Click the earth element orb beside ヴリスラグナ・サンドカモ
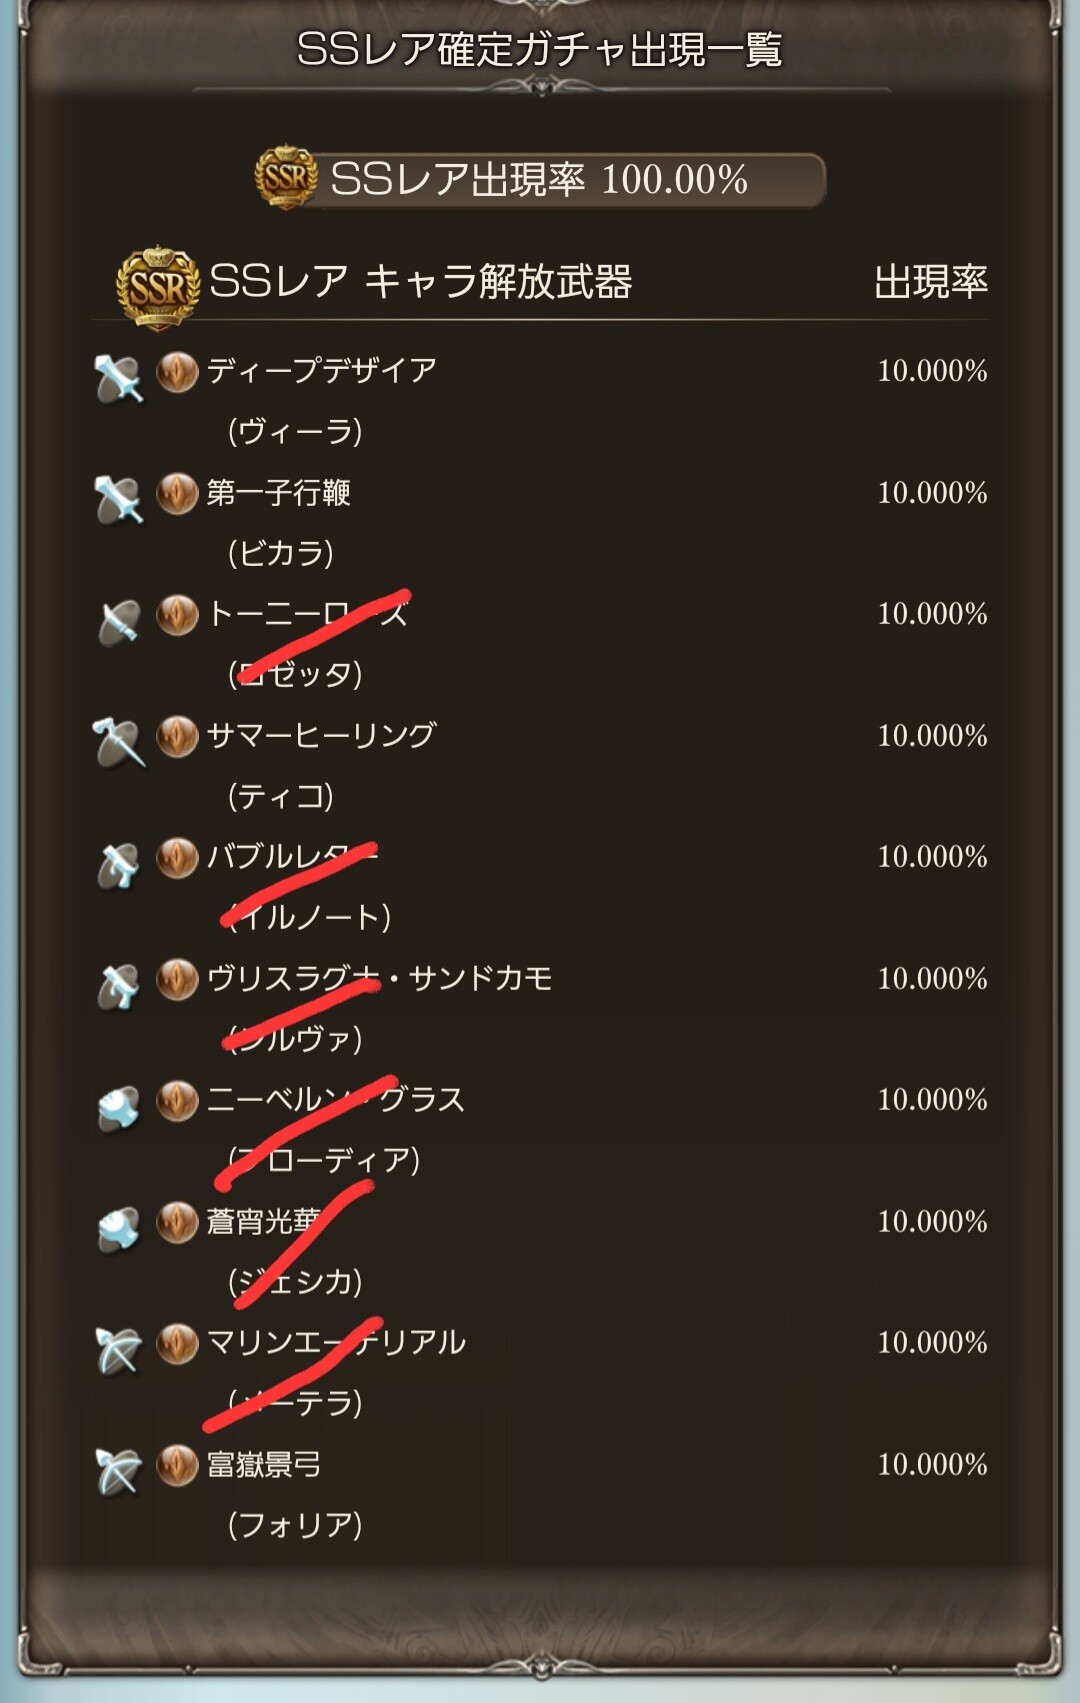This screenshot has height=1703, width=1080. [x=178, y=980]
